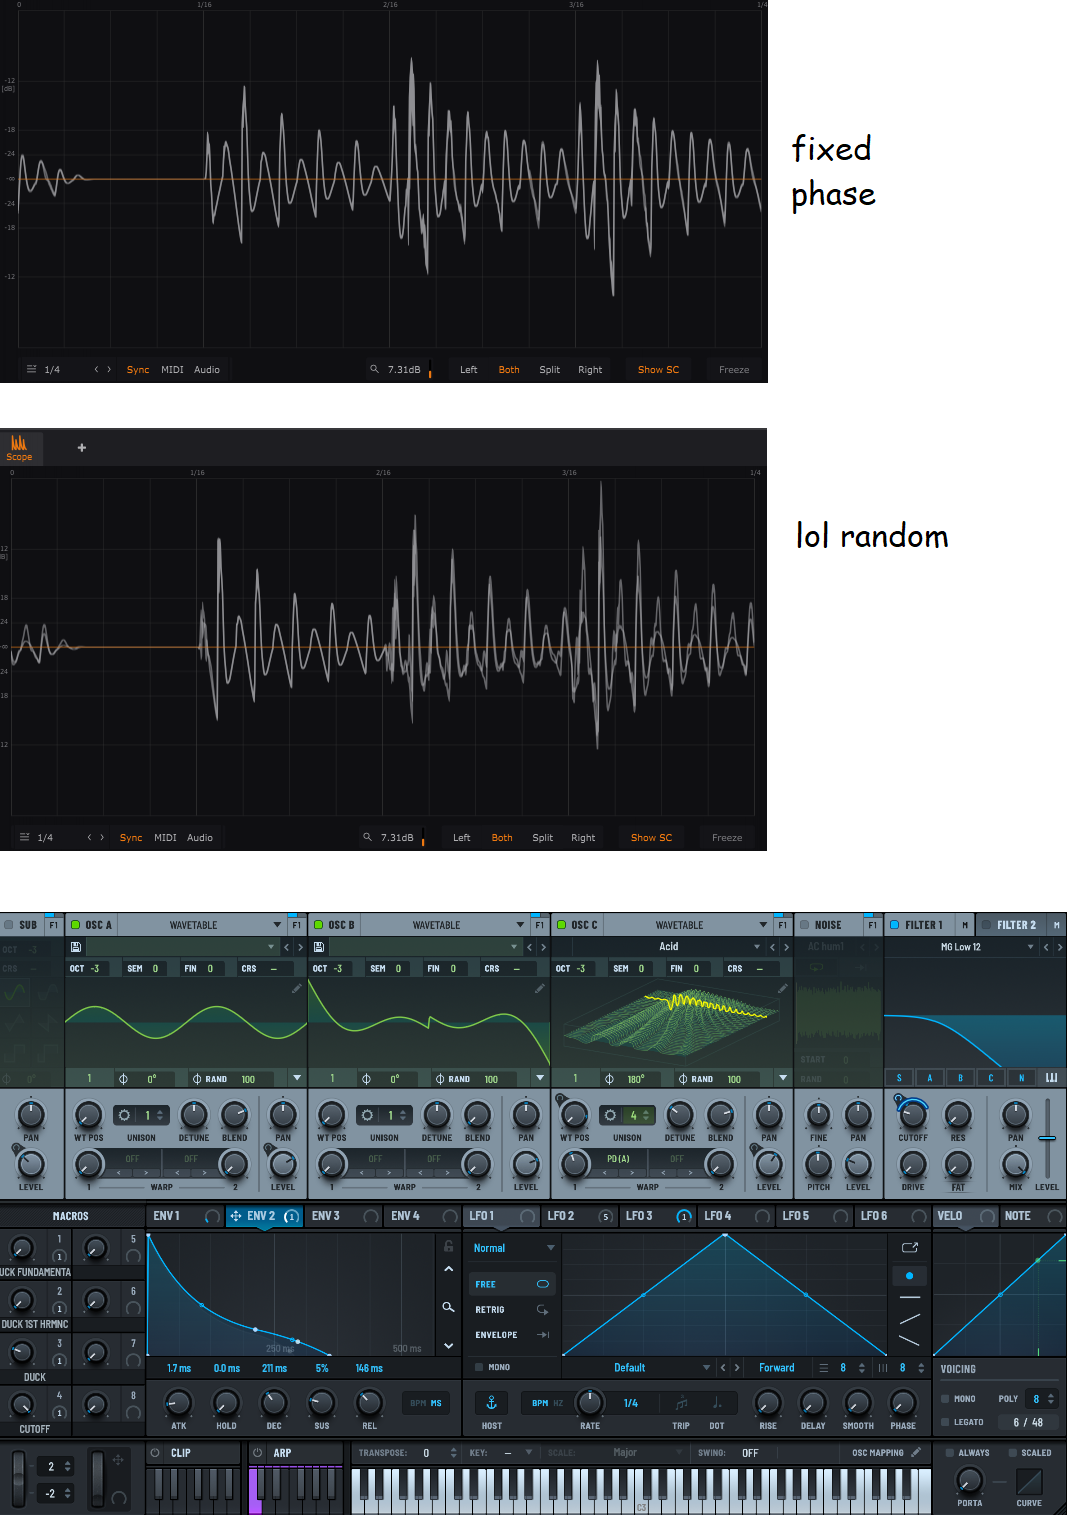The height and width of the screenshot is (1522, 1068).
Task: Toggle FILTER 1 power switch
Action: point(895,925)
